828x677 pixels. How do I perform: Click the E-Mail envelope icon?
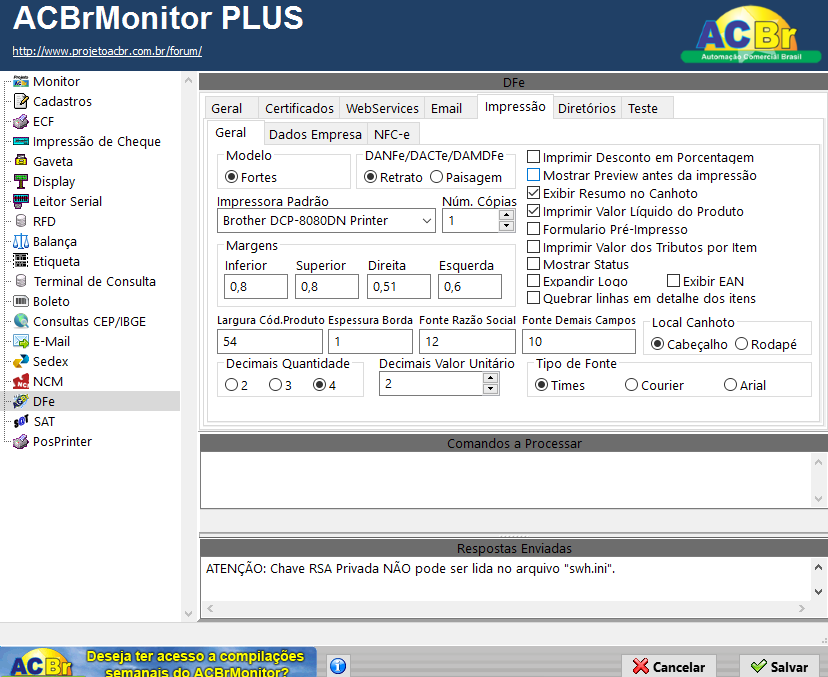(x=21, y=341)
